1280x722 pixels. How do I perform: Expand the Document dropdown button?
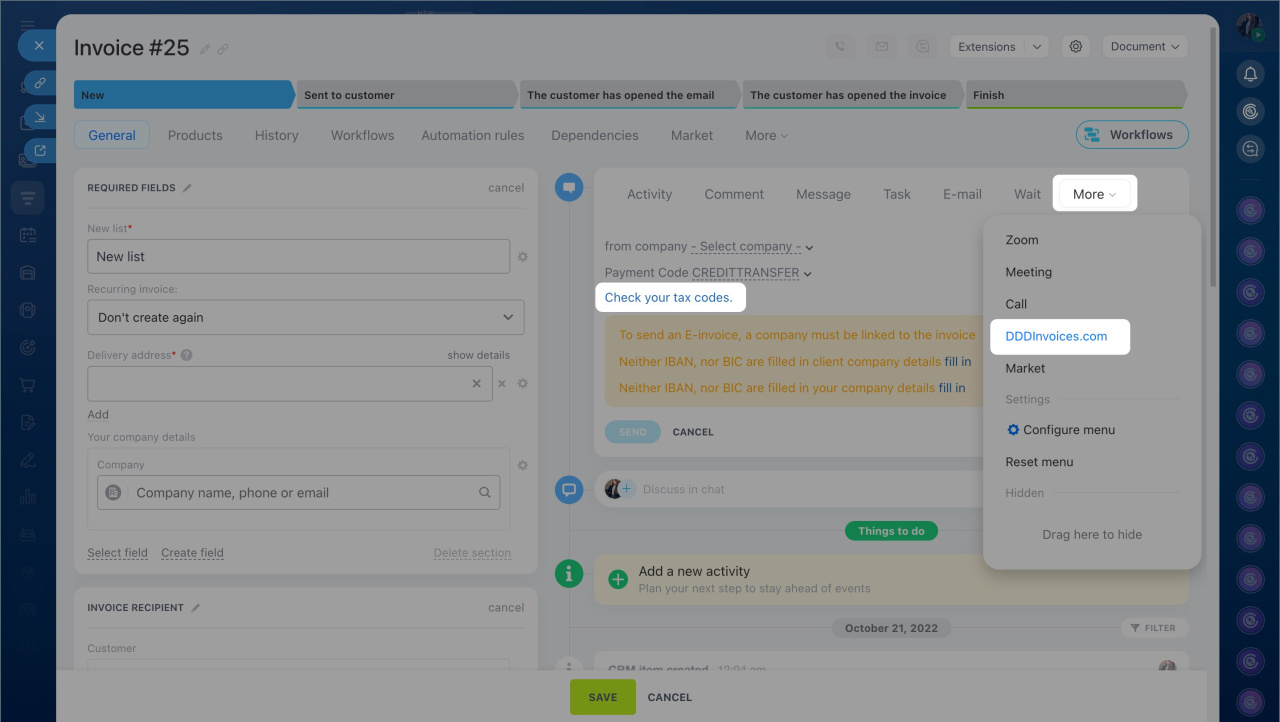point(1145,47)
